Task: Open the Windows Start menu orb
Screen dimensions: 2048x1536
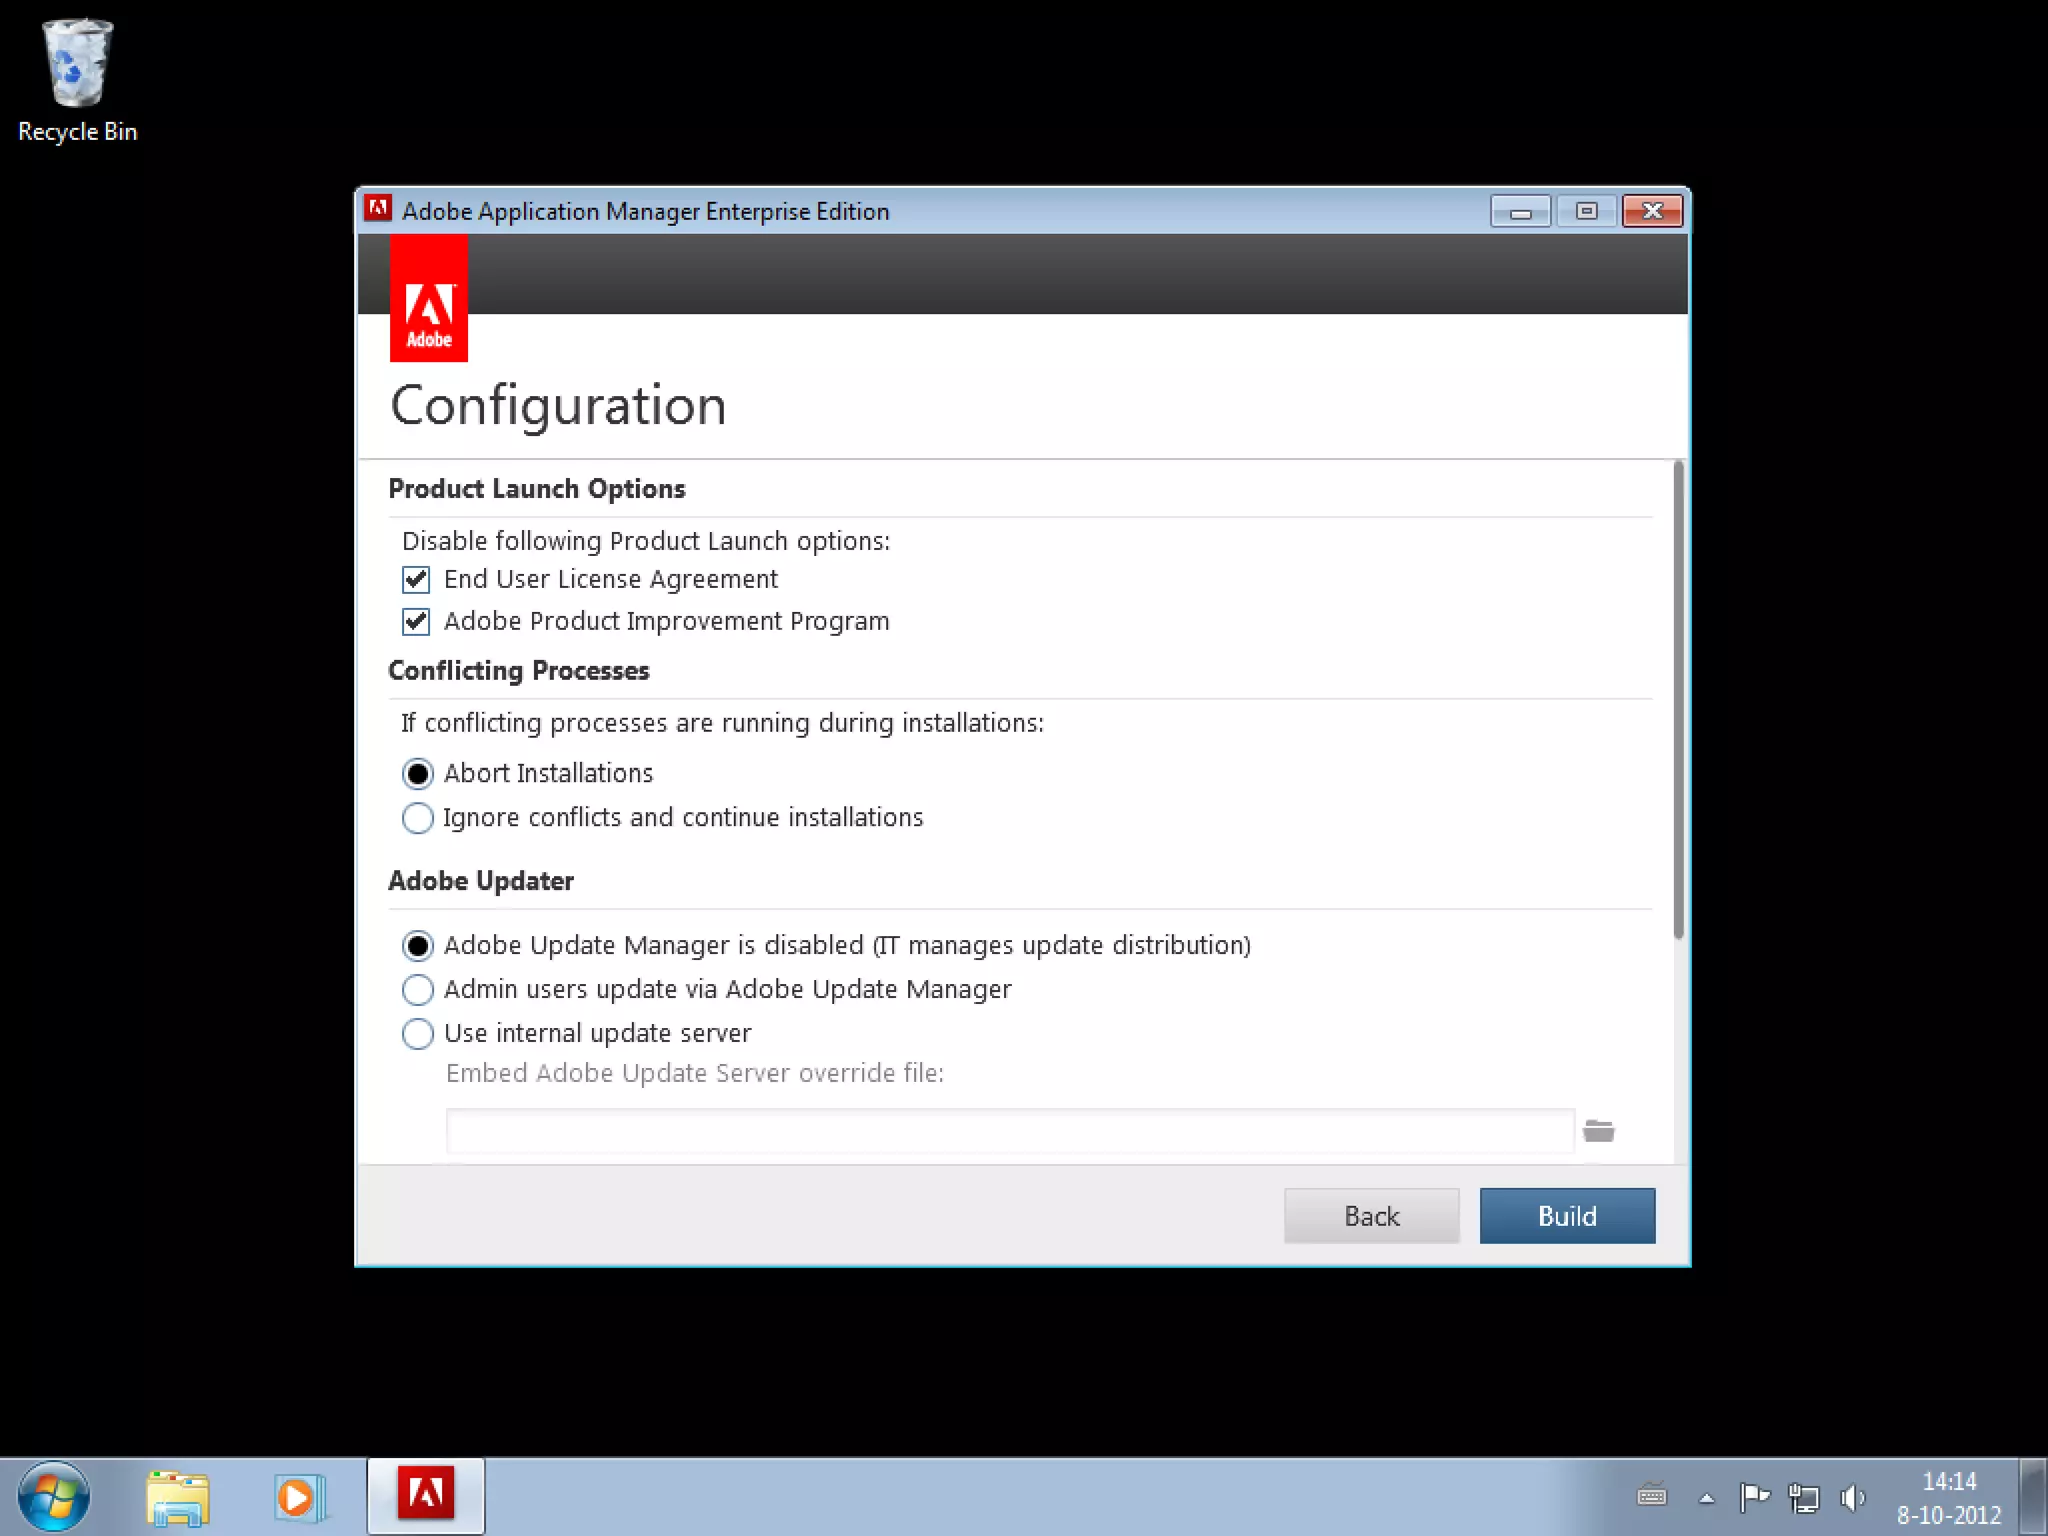Action: [x=54, y=1497]
